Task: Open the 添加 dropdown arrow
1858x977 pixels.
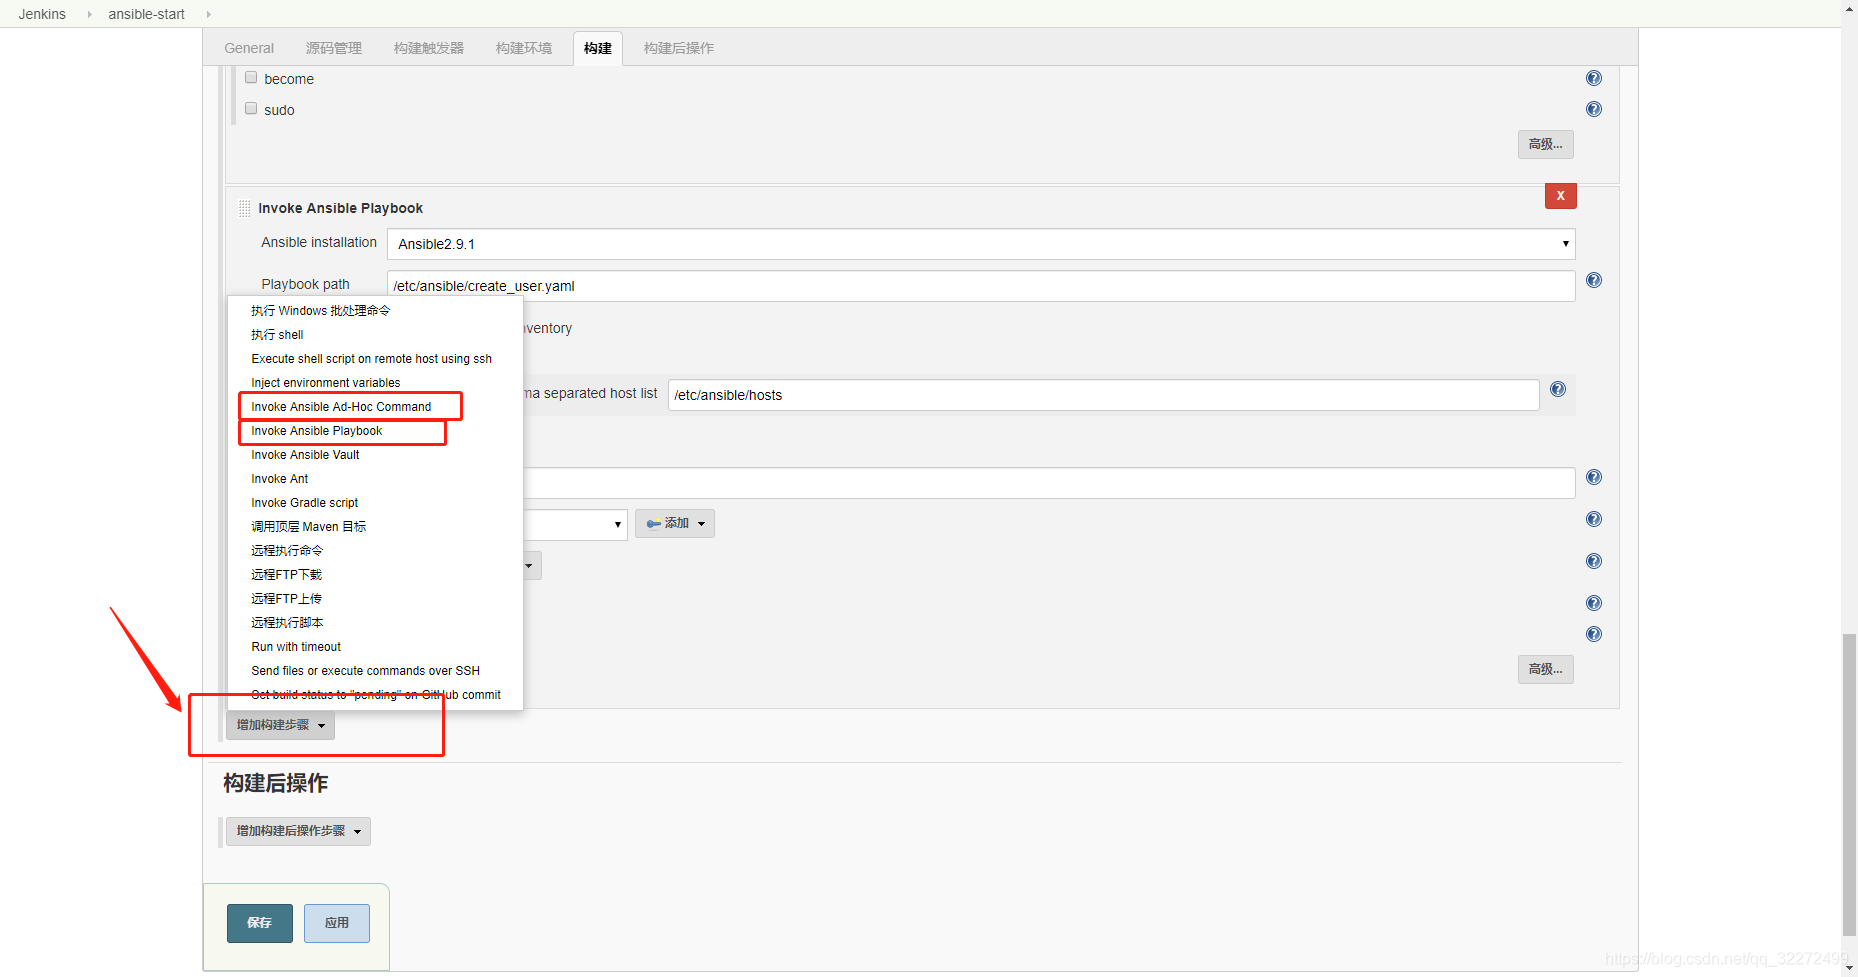Action: coord(700,523)
